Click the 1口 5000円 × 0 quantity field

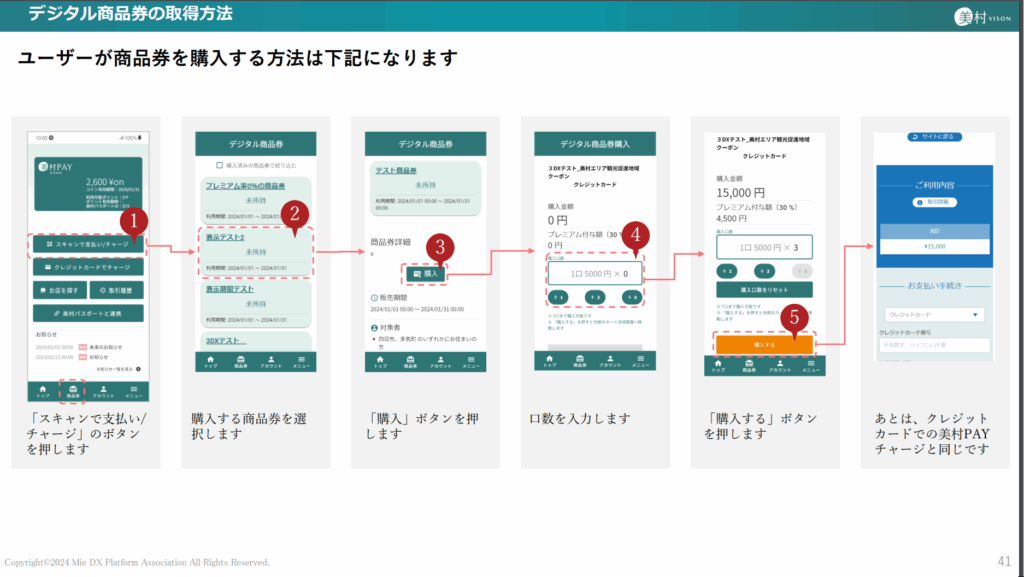pos(595,273)
